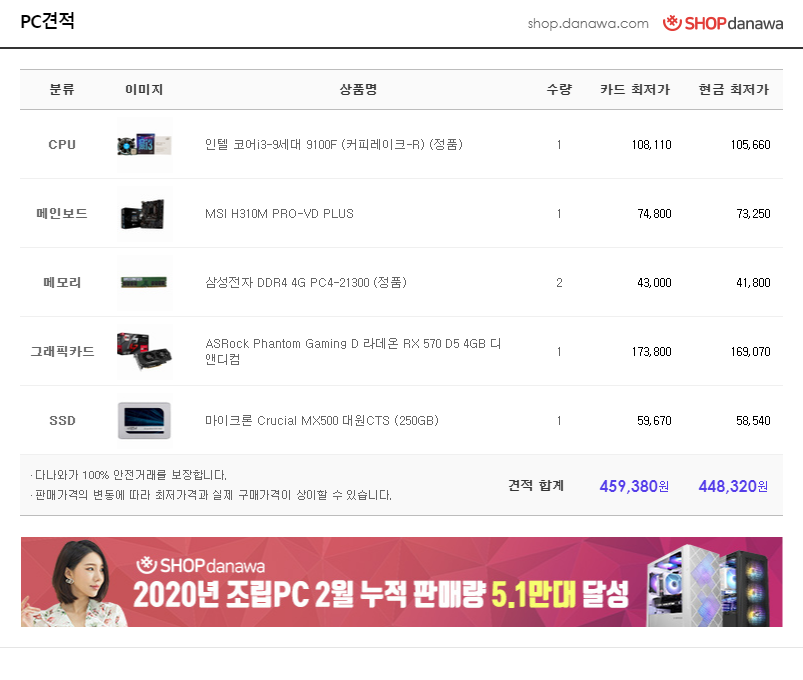This screenshot has height=680, width=803.
Task: Select the SSD category label
Action: (62, 421)
